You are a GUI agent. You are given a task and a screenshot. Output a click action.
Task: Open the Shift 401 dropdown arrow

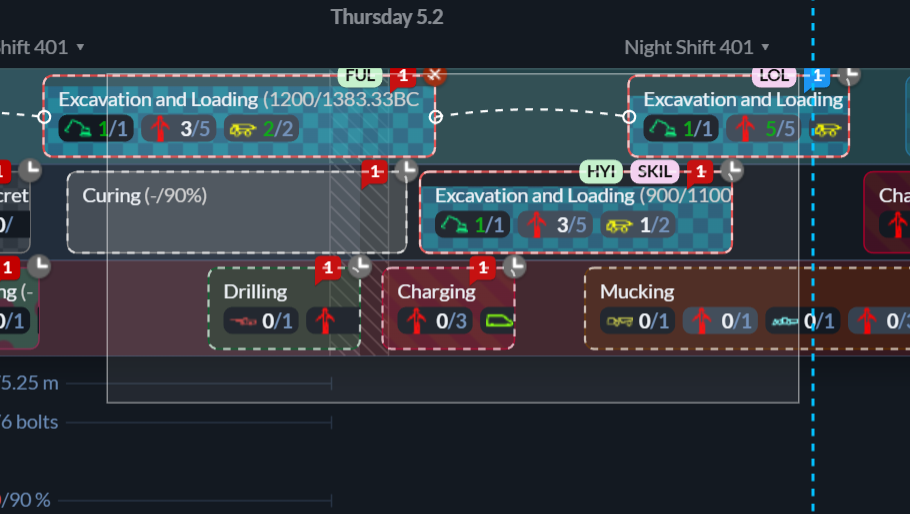80,48
